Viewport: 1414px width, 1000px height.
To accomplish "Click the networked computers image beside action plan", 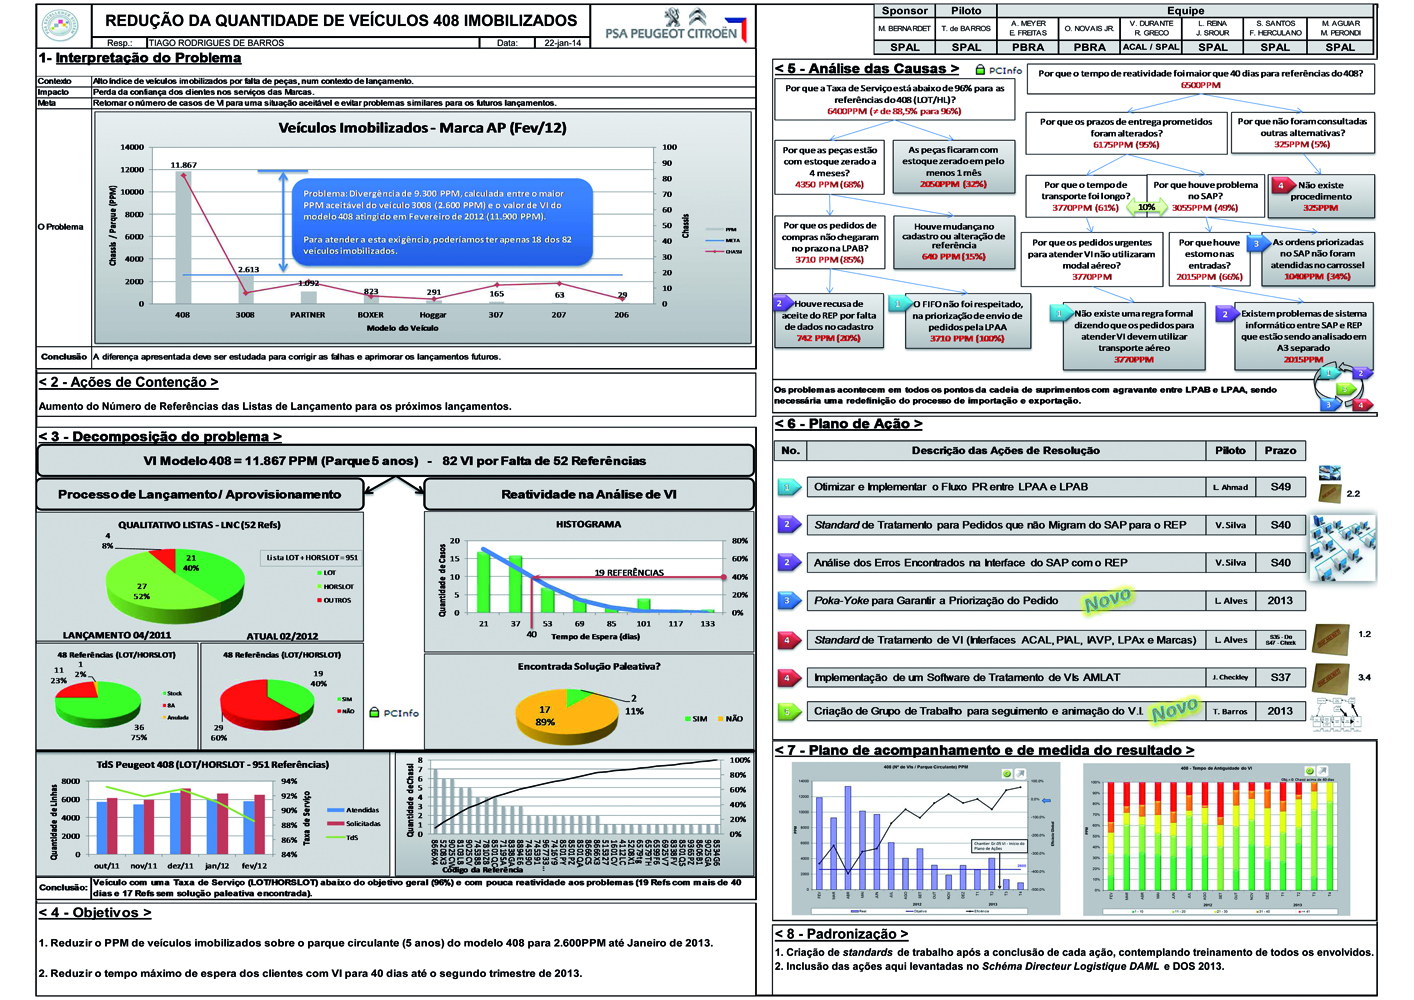I will click(1342, 548).
